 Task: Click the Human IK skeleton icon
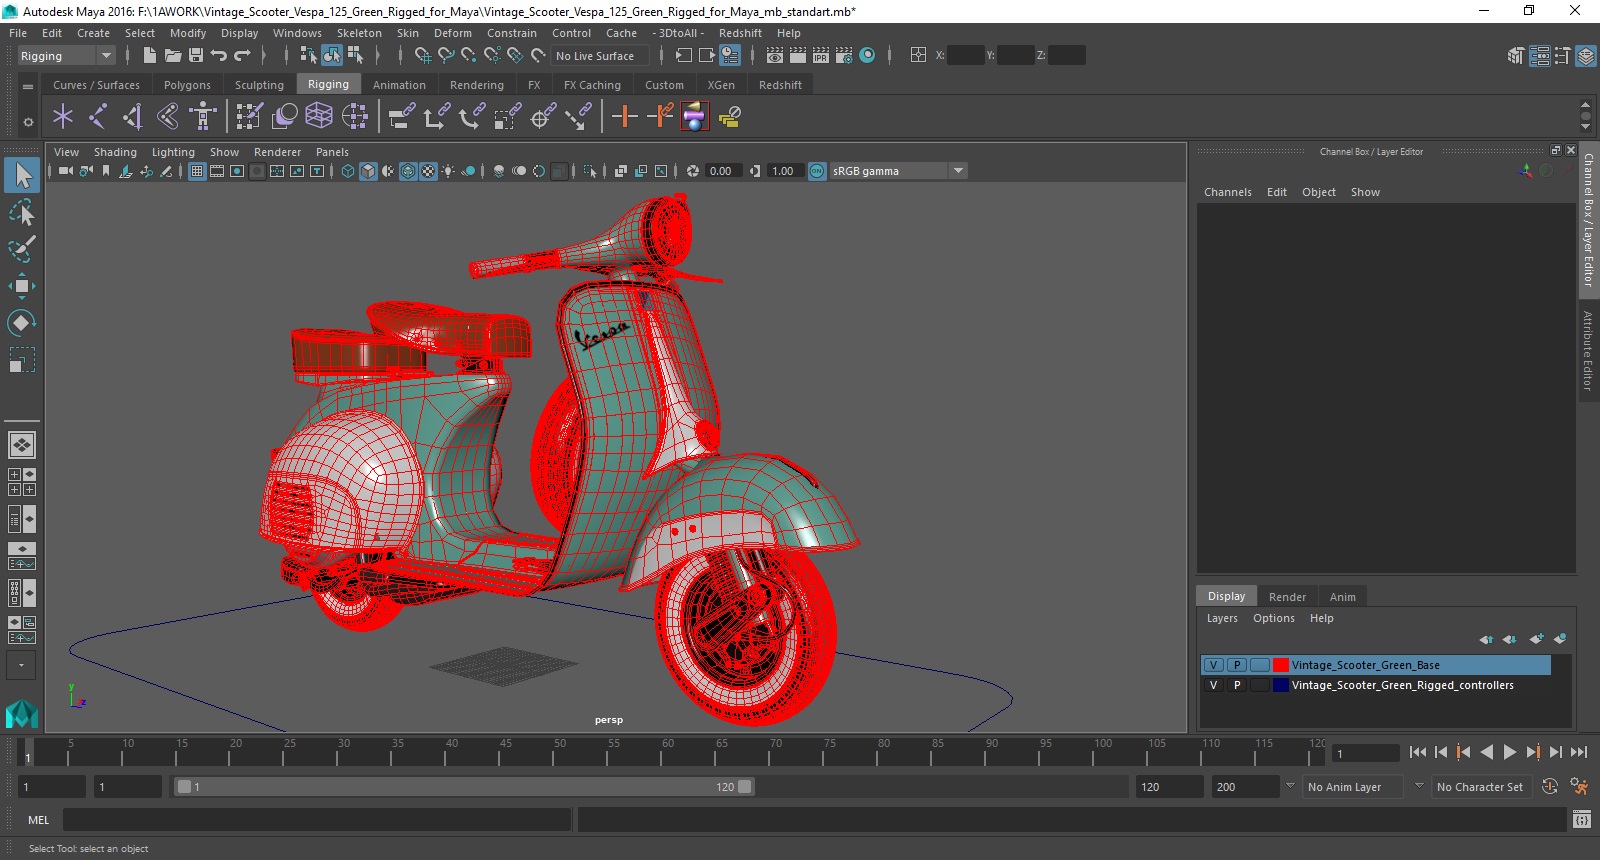point(203,117)
